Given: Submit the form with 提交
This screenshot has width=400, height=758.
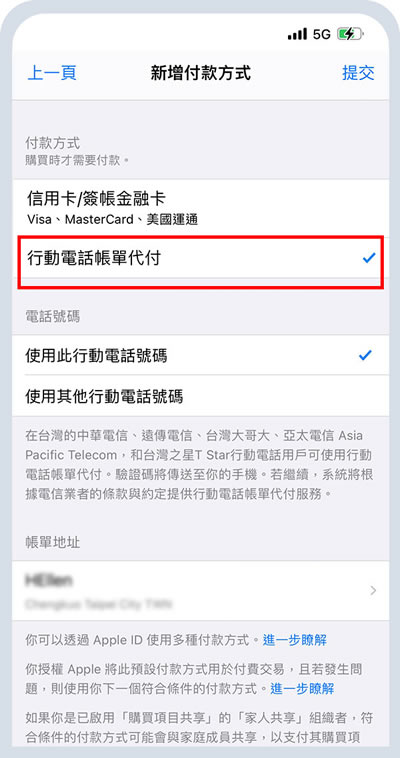Looking at the screenshot, I should click(x=358, y=73).
